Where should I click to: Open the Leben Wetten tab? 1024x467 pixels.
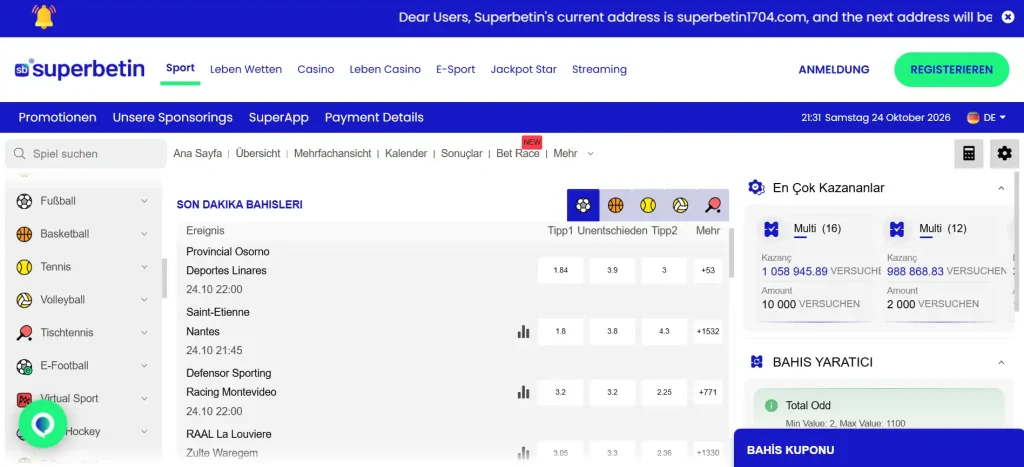[x=246, y=69]
